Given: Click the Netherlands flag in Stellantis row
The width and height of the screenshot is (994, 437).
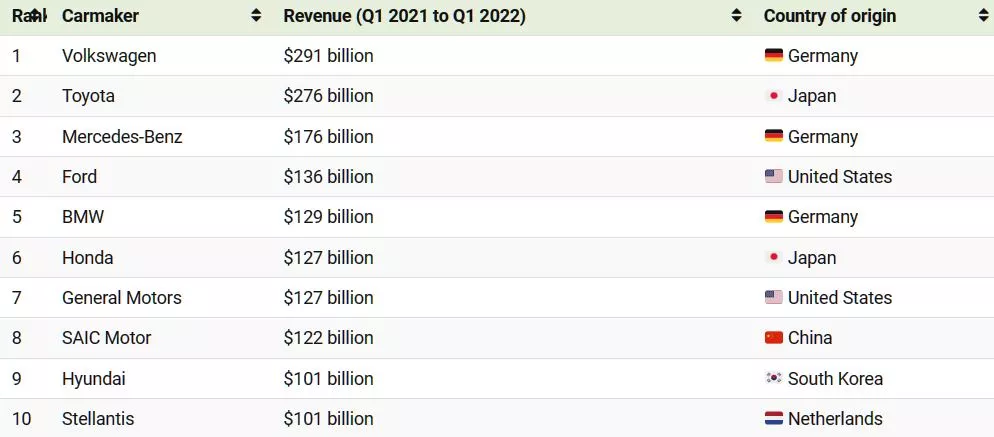Looking at the screenshot, I should 773,419.
